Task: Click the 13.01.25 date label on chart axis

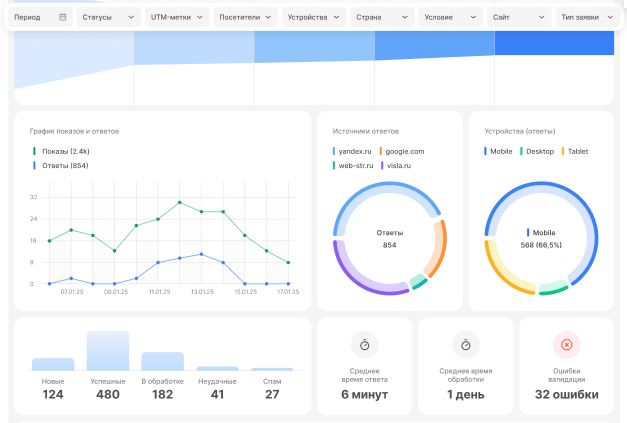Action: pos(202,292)
